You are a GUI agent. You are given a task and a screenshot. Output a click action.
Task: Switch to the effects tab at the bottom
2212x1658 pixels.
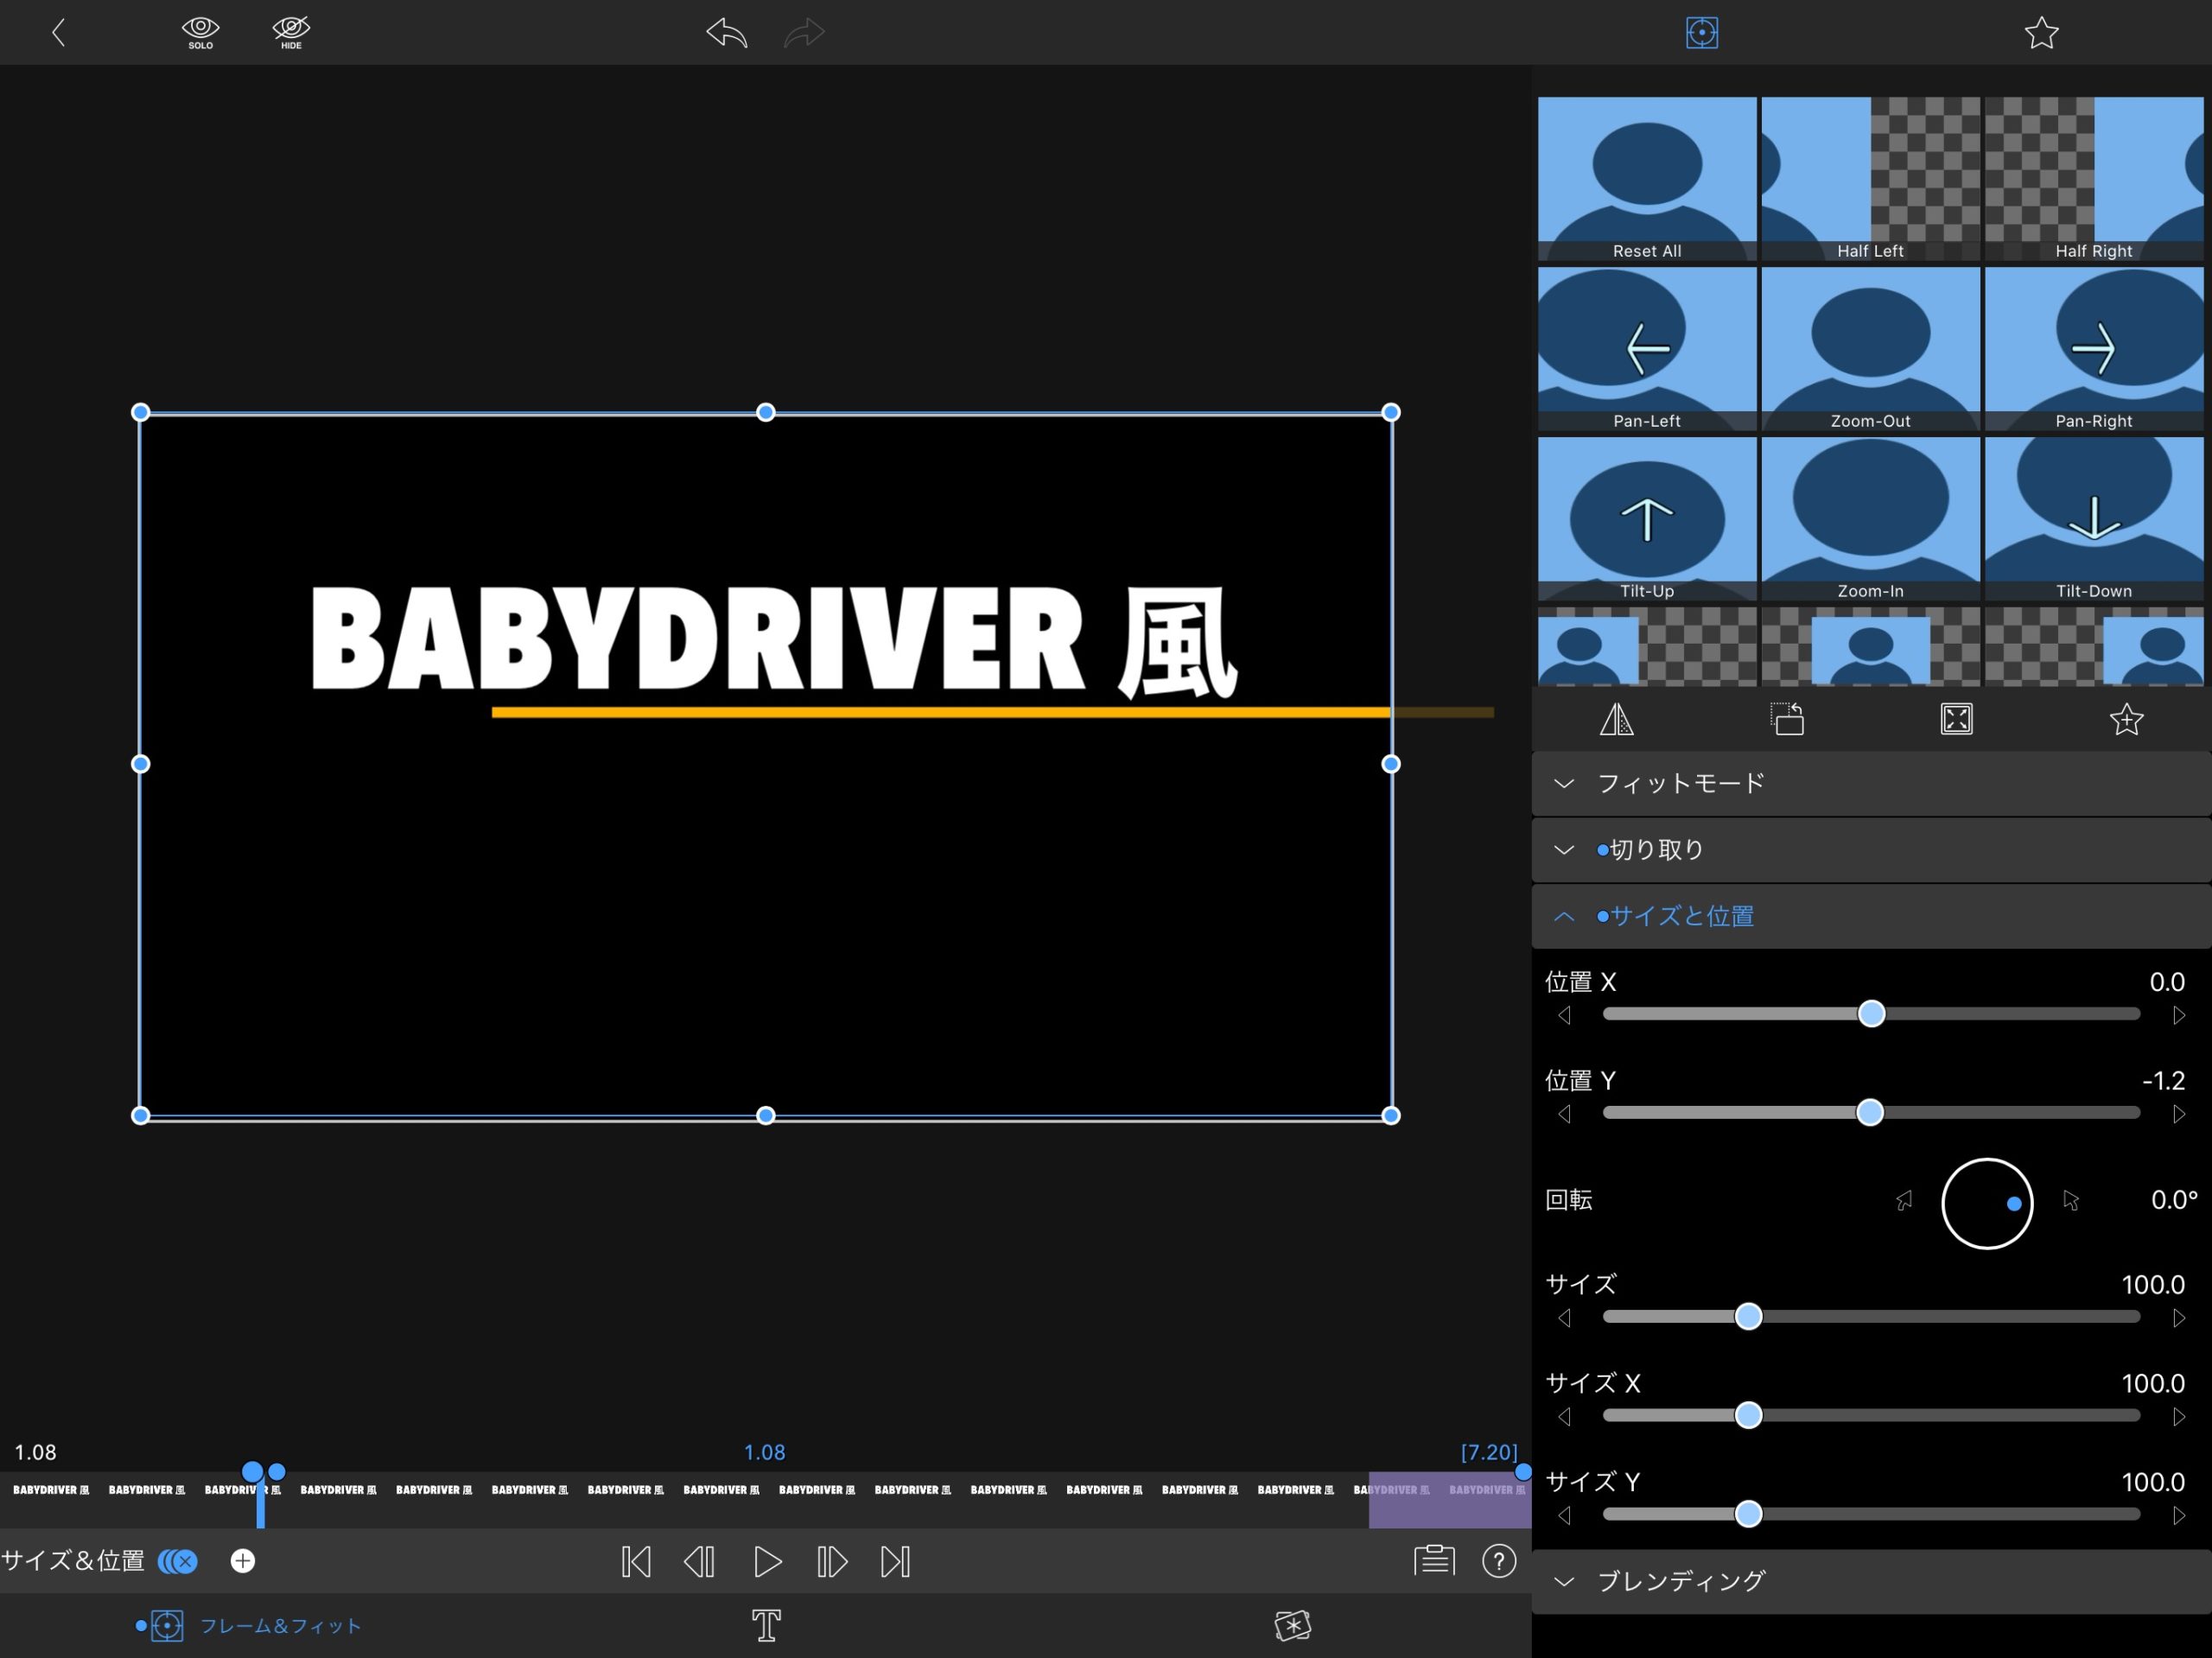1293,1626
